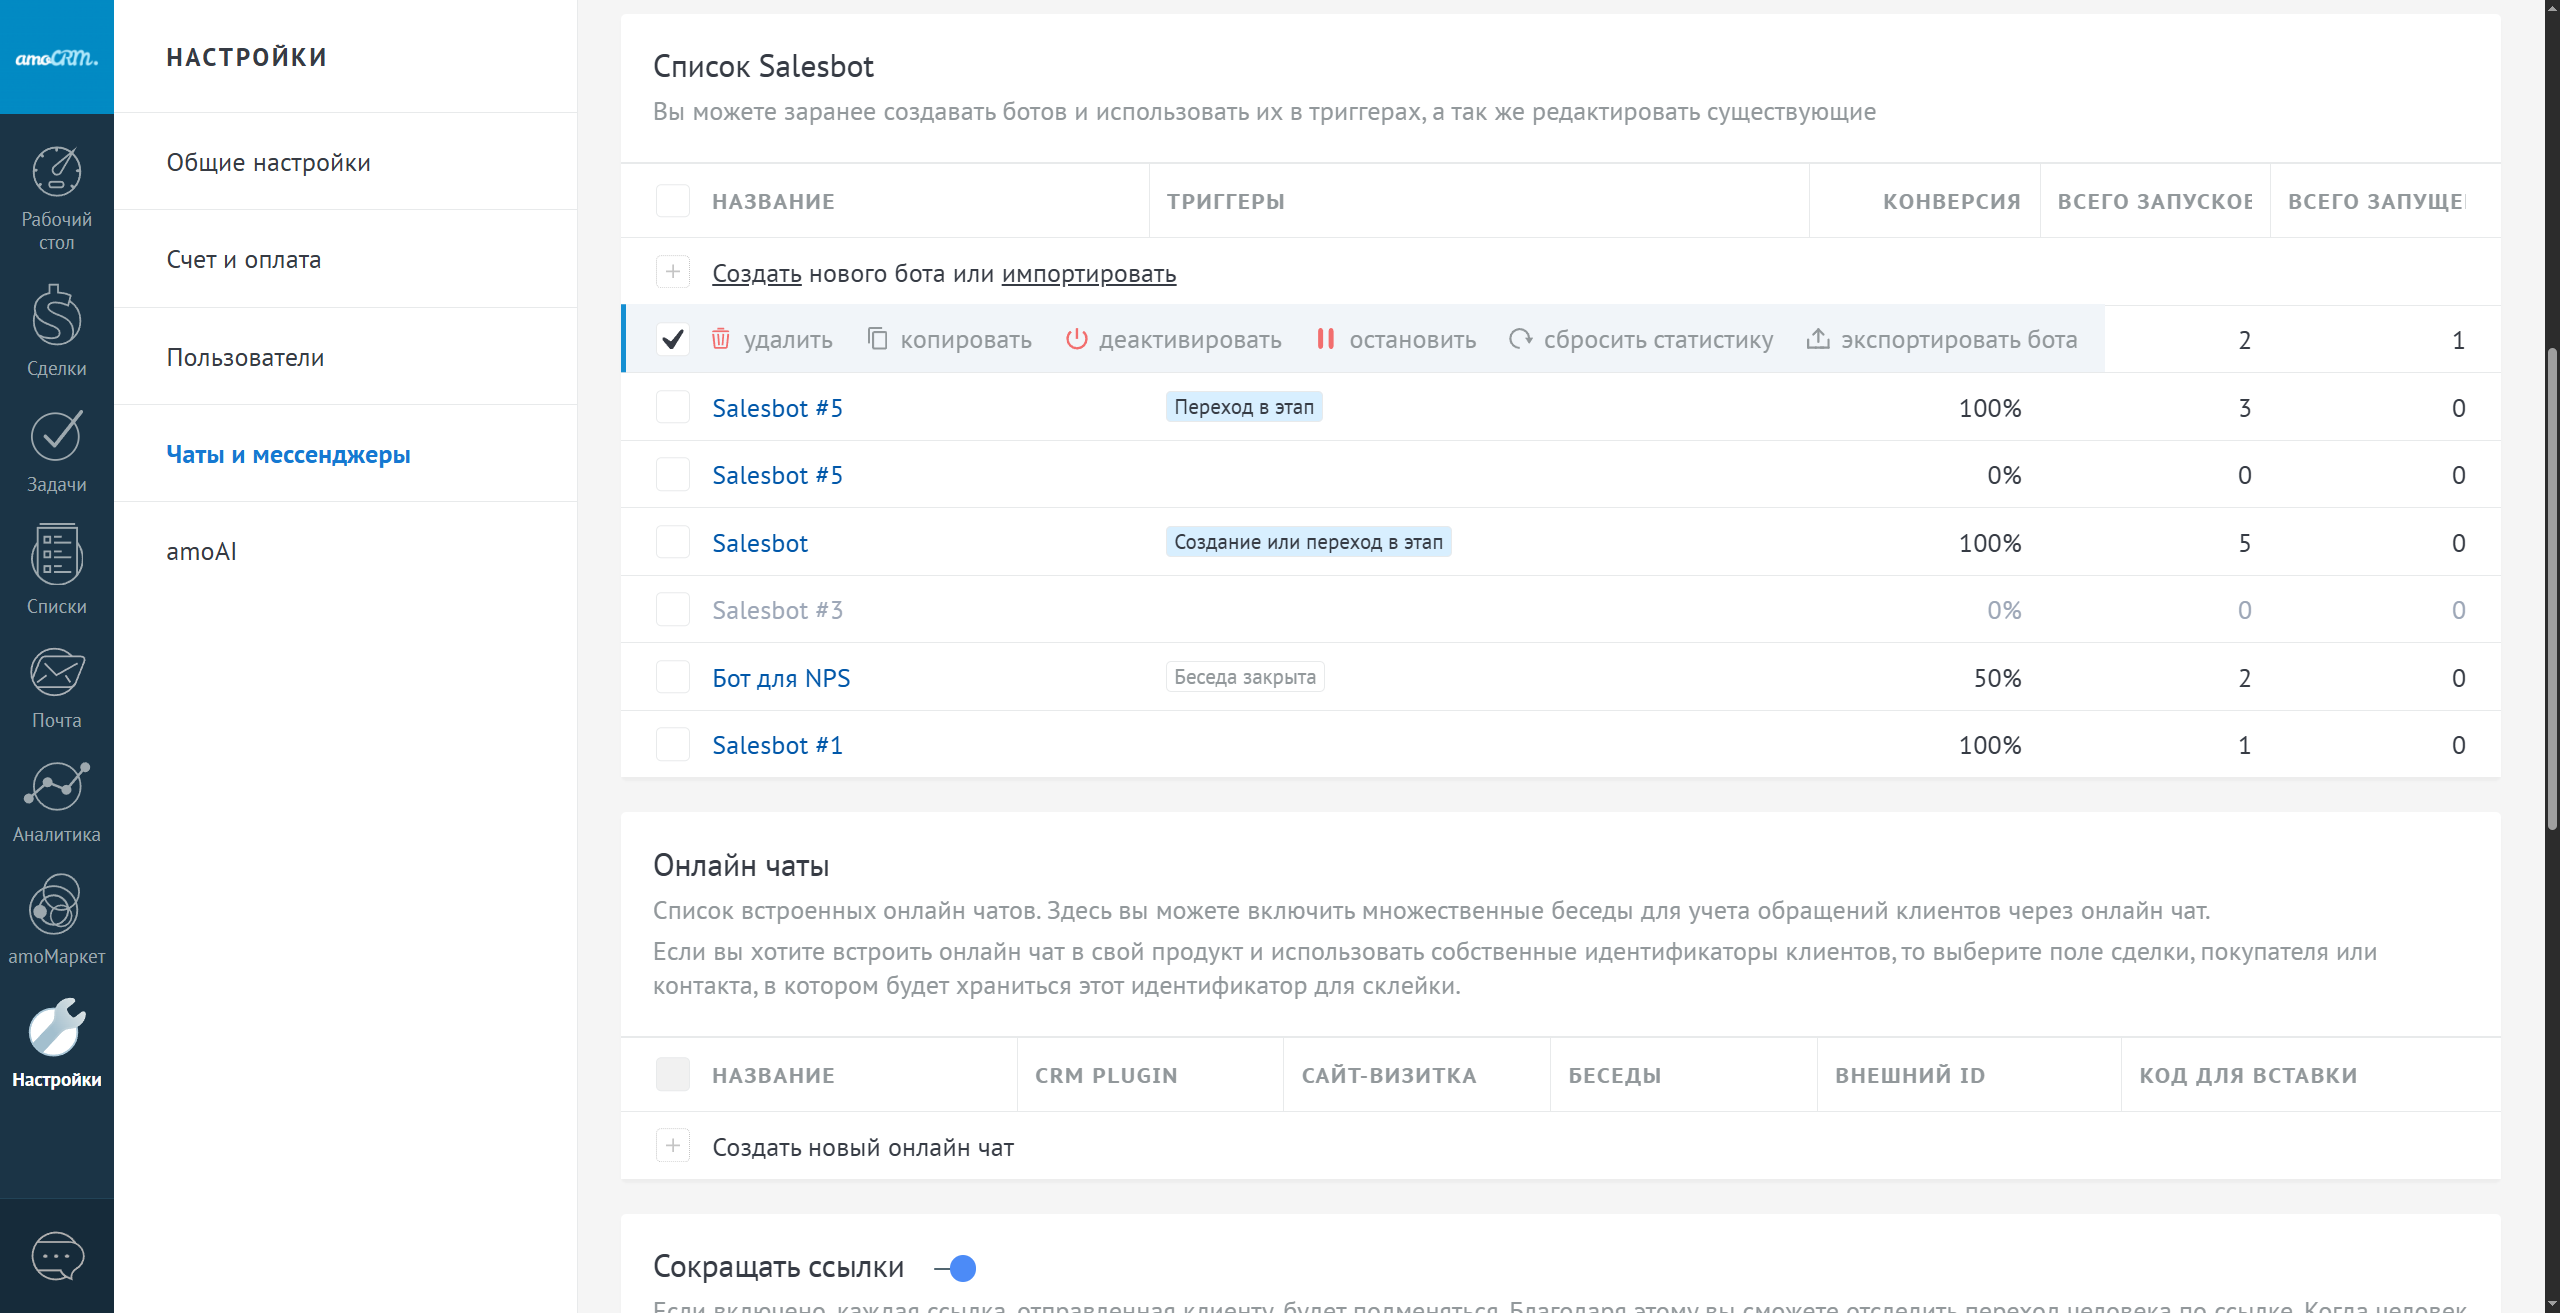Click plus icon for new online chat

(x=673, y=1146)
